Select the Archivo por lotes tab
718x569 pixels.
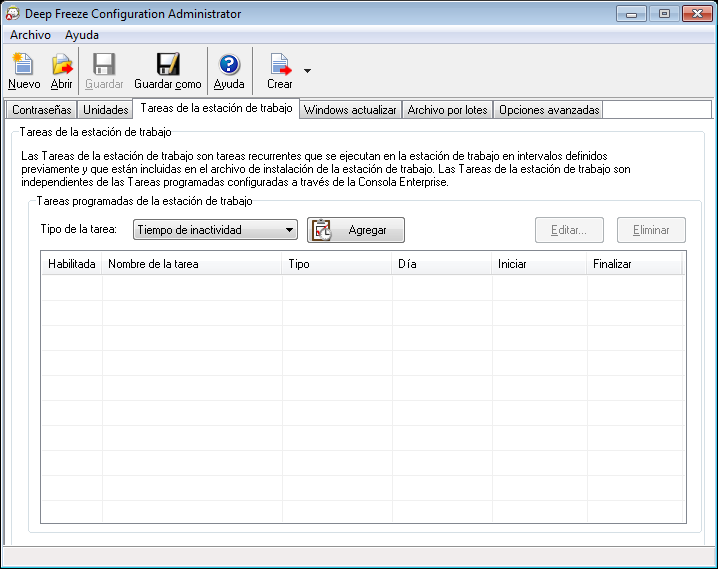[x=448, y=110]
